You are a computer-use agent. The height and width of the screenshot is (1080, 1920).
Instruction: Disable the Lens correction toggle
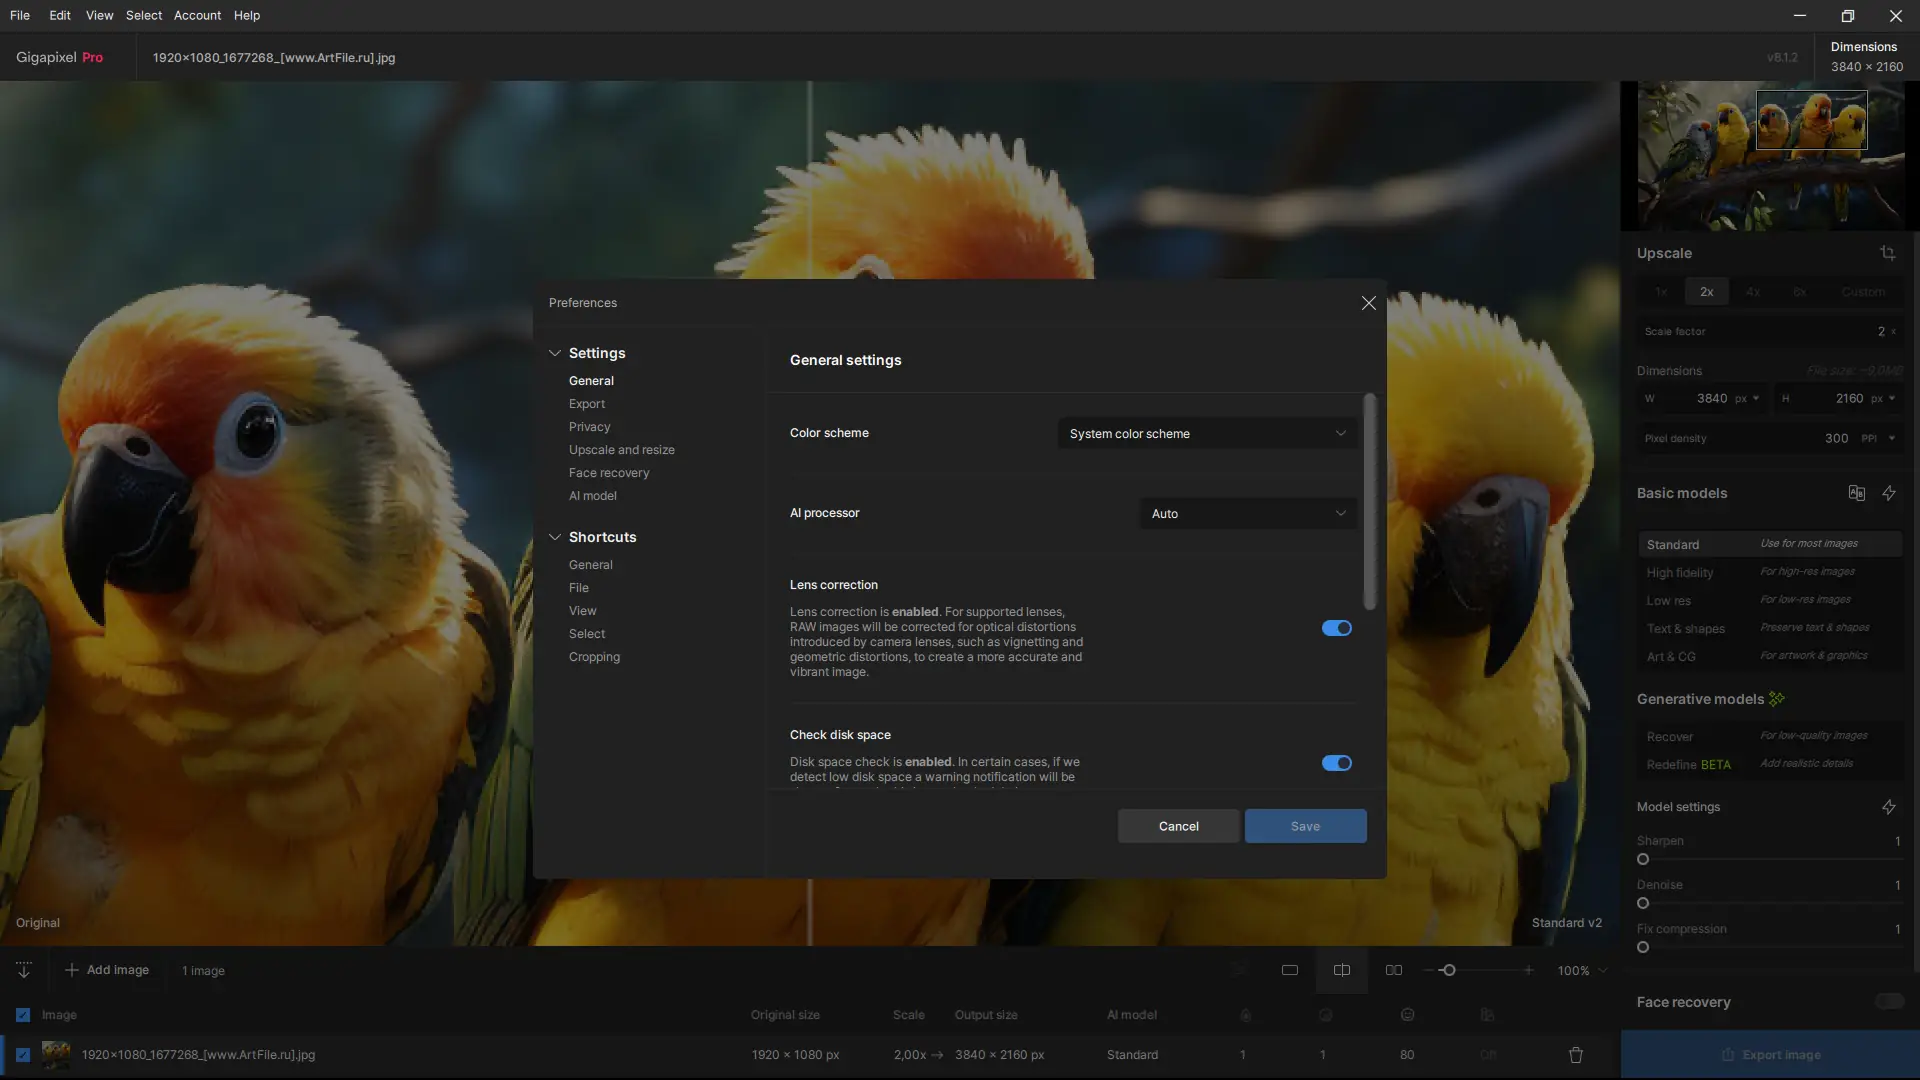[x=1336, y=628]
